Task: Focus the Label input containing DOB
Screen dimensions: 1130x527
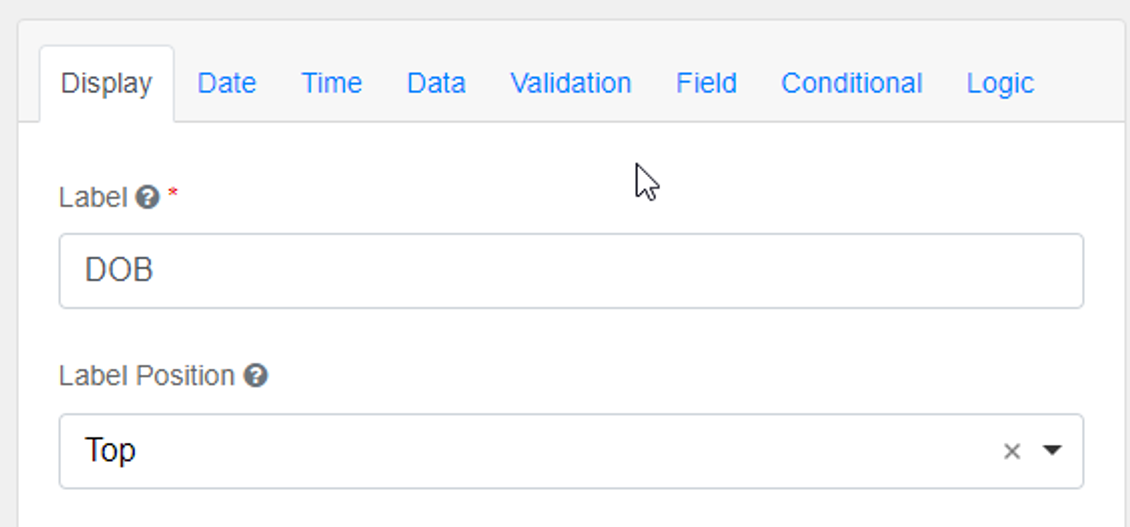Action: pos(570,271)
